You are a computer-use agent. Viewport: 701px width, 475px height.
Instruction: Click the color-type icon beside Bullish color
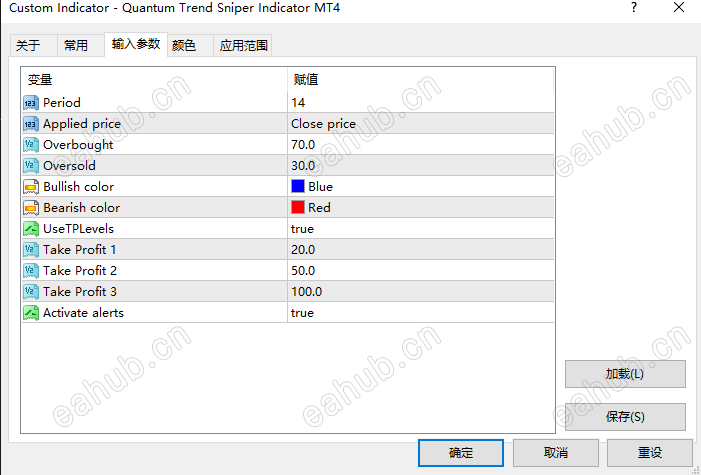click(x=31, y=187)
